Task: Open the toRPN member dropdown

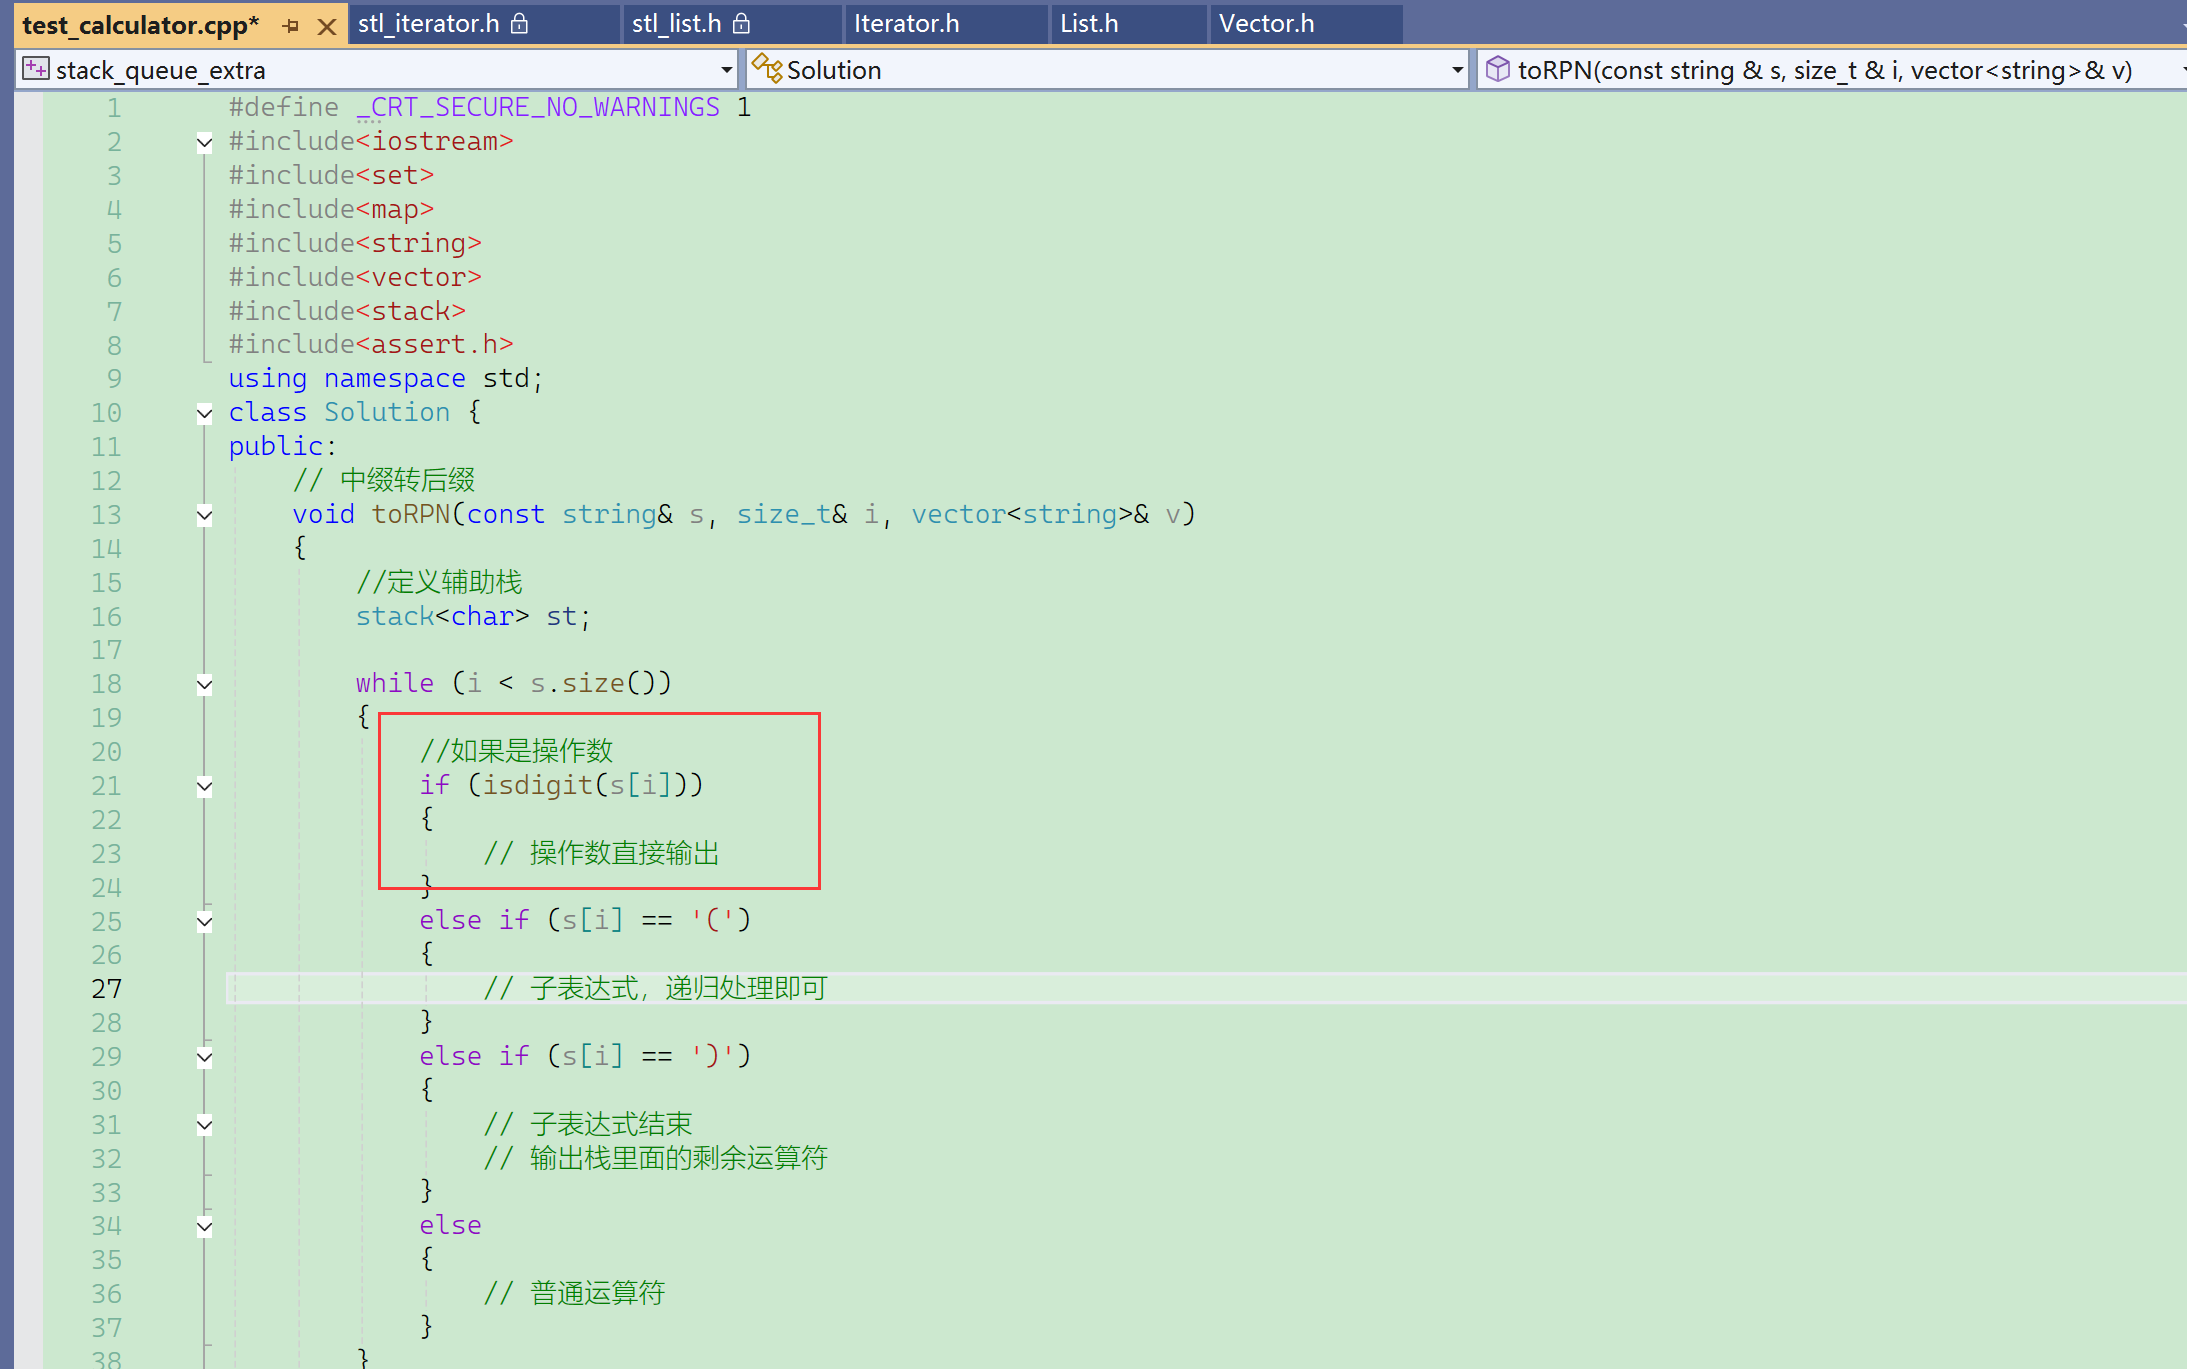Action: click(x=2182, y=70)
